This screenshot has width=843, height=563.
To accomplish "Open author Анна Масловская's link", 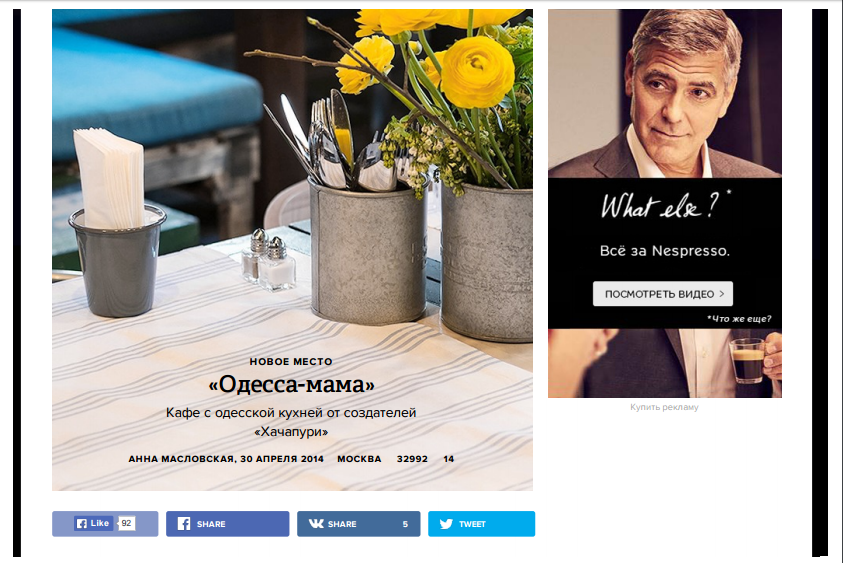I will pyautogui.click(x=181, y=459).
